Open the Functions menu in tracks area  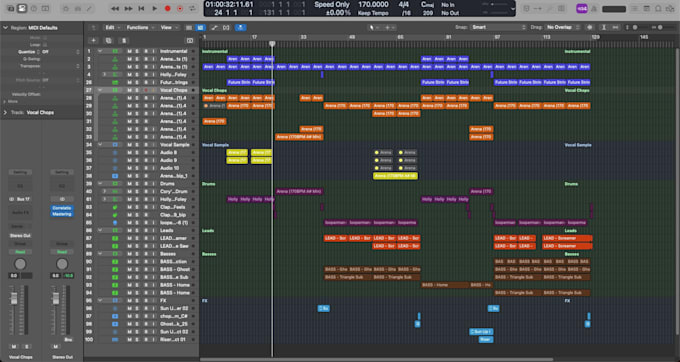point(140,27)
